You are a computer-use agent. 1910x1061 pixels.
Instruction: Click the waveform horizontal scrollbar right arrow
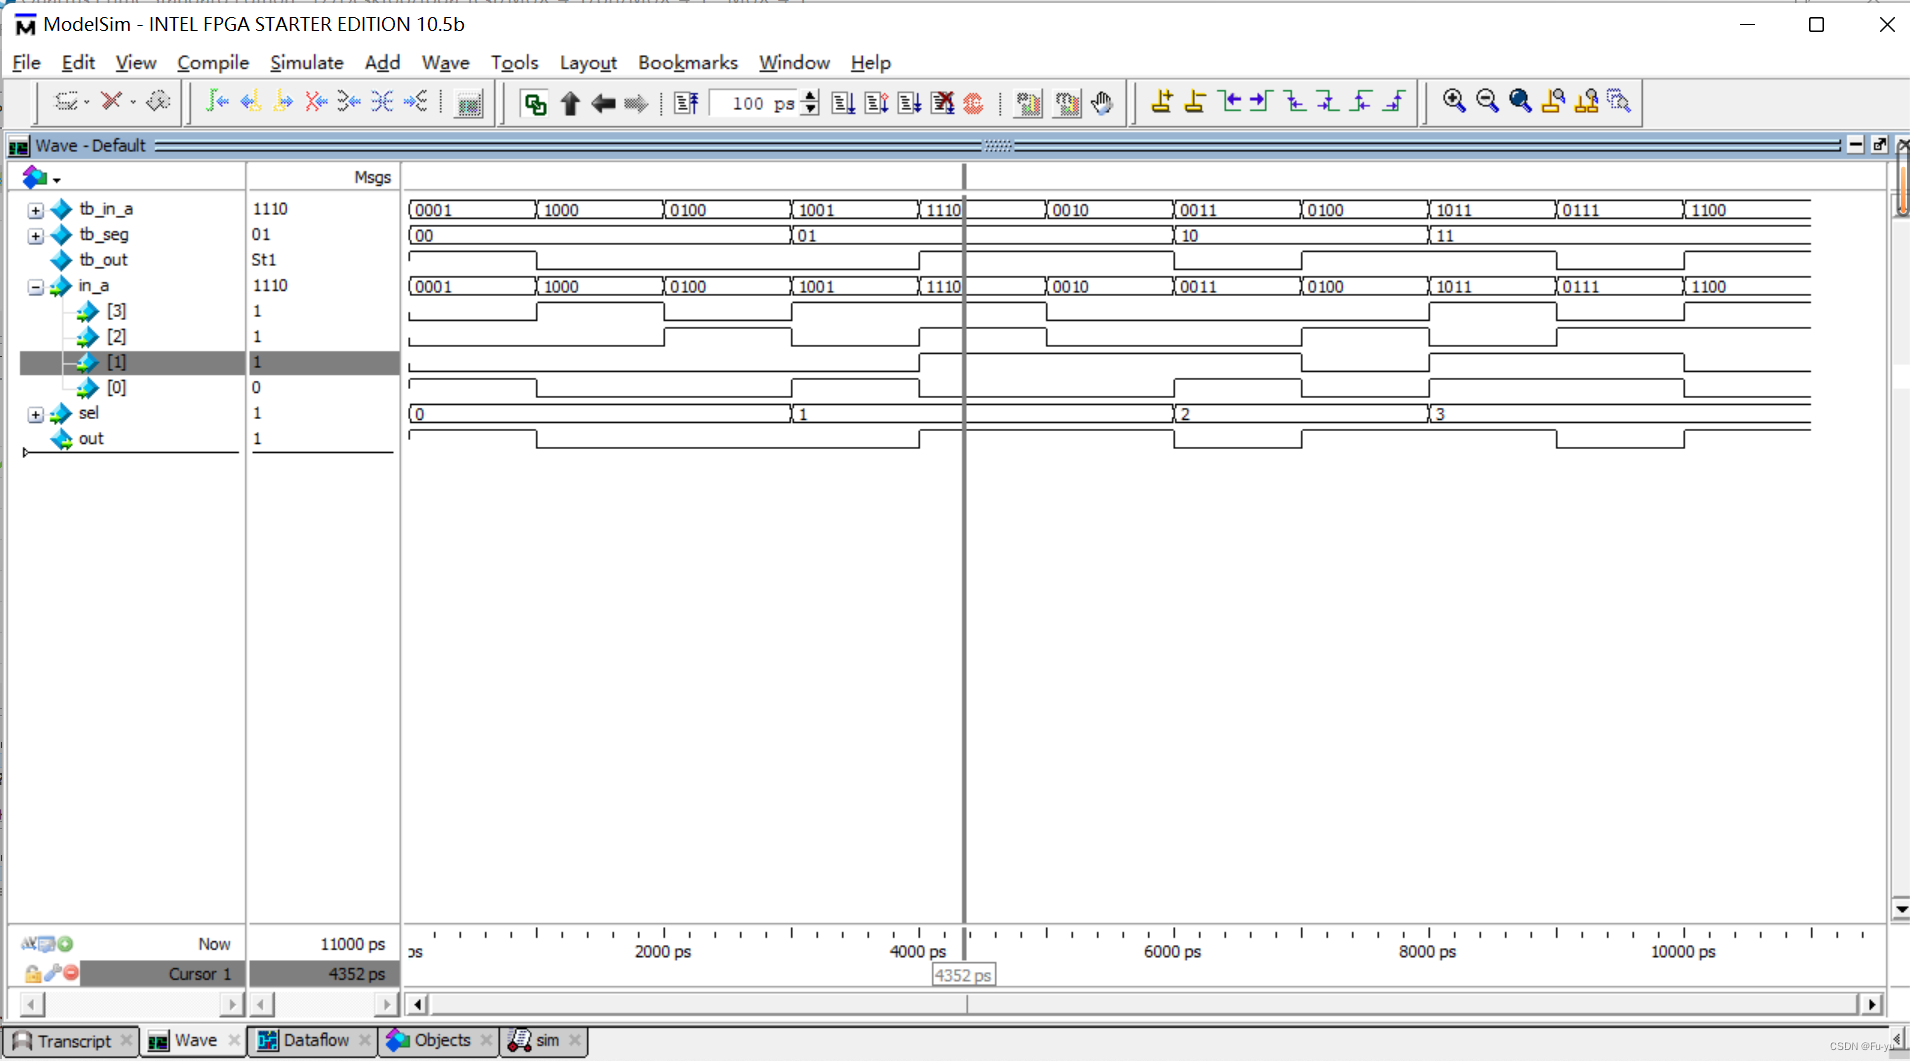coord(1871,1003)
